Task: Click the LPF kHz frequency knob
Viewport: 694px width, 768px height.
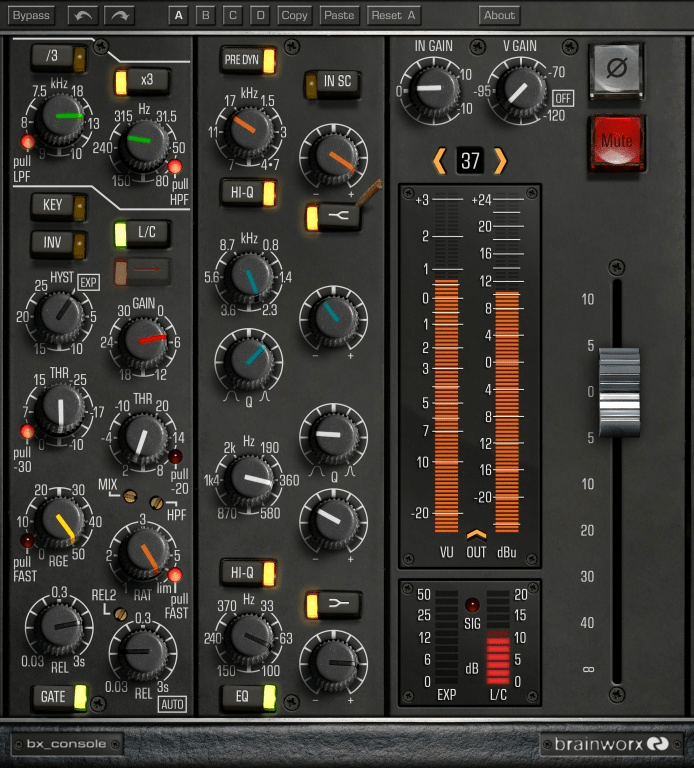Action: (x=60, y=119)
